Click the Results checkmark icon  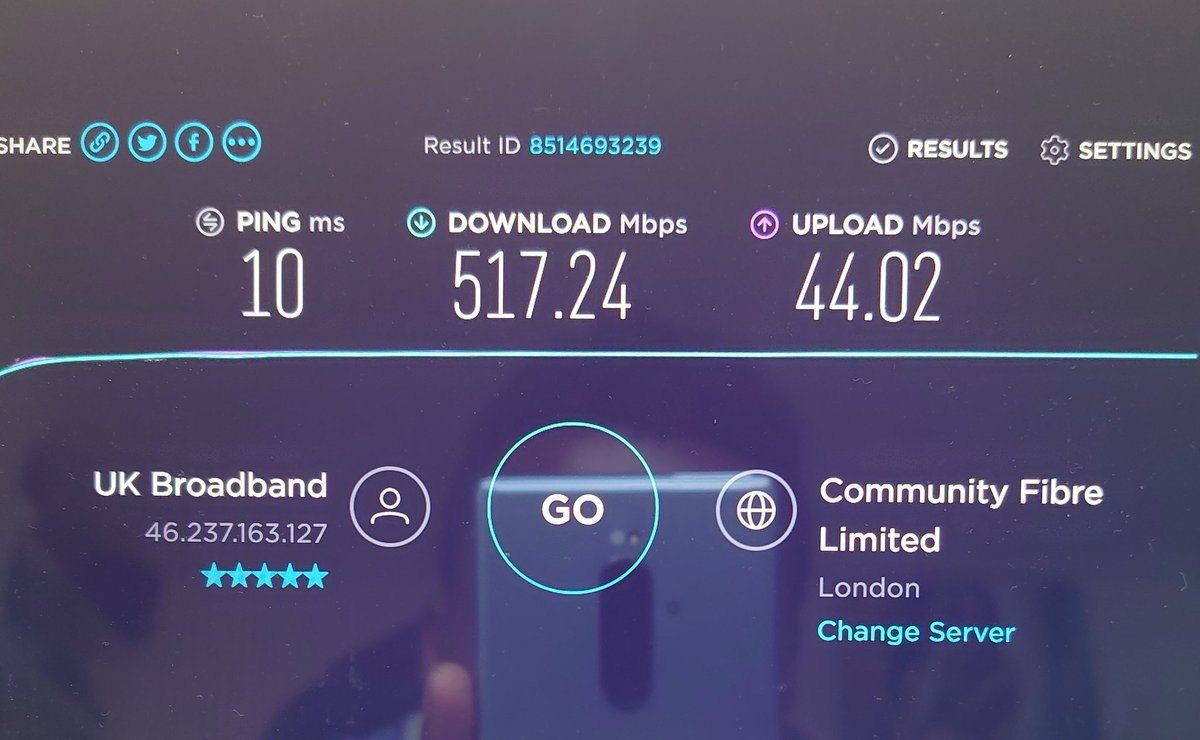[x=882, y=149]
